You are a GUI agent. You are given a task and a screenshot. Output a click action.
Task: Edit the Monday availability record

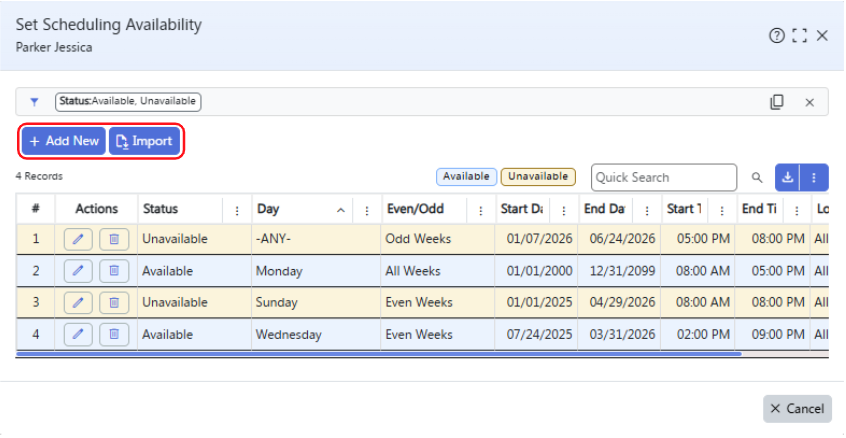click(78, 271)
